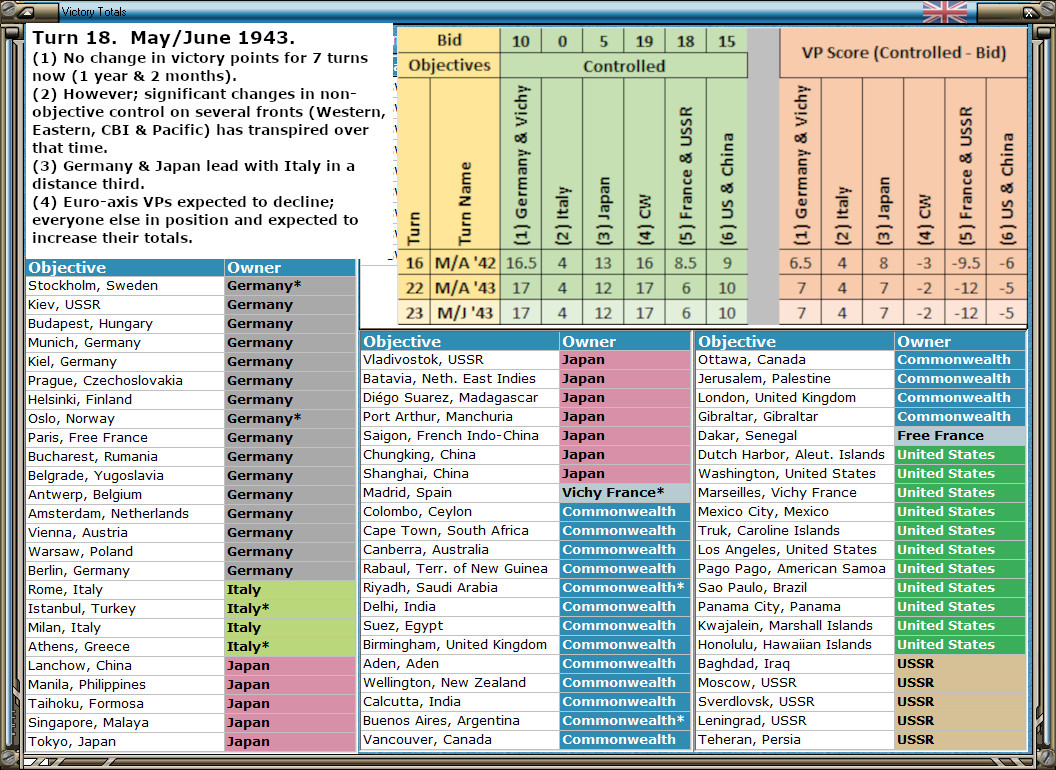Click Manila, Philippines objective
Screen dimensions: 1056x770
[x=125, y=684]
